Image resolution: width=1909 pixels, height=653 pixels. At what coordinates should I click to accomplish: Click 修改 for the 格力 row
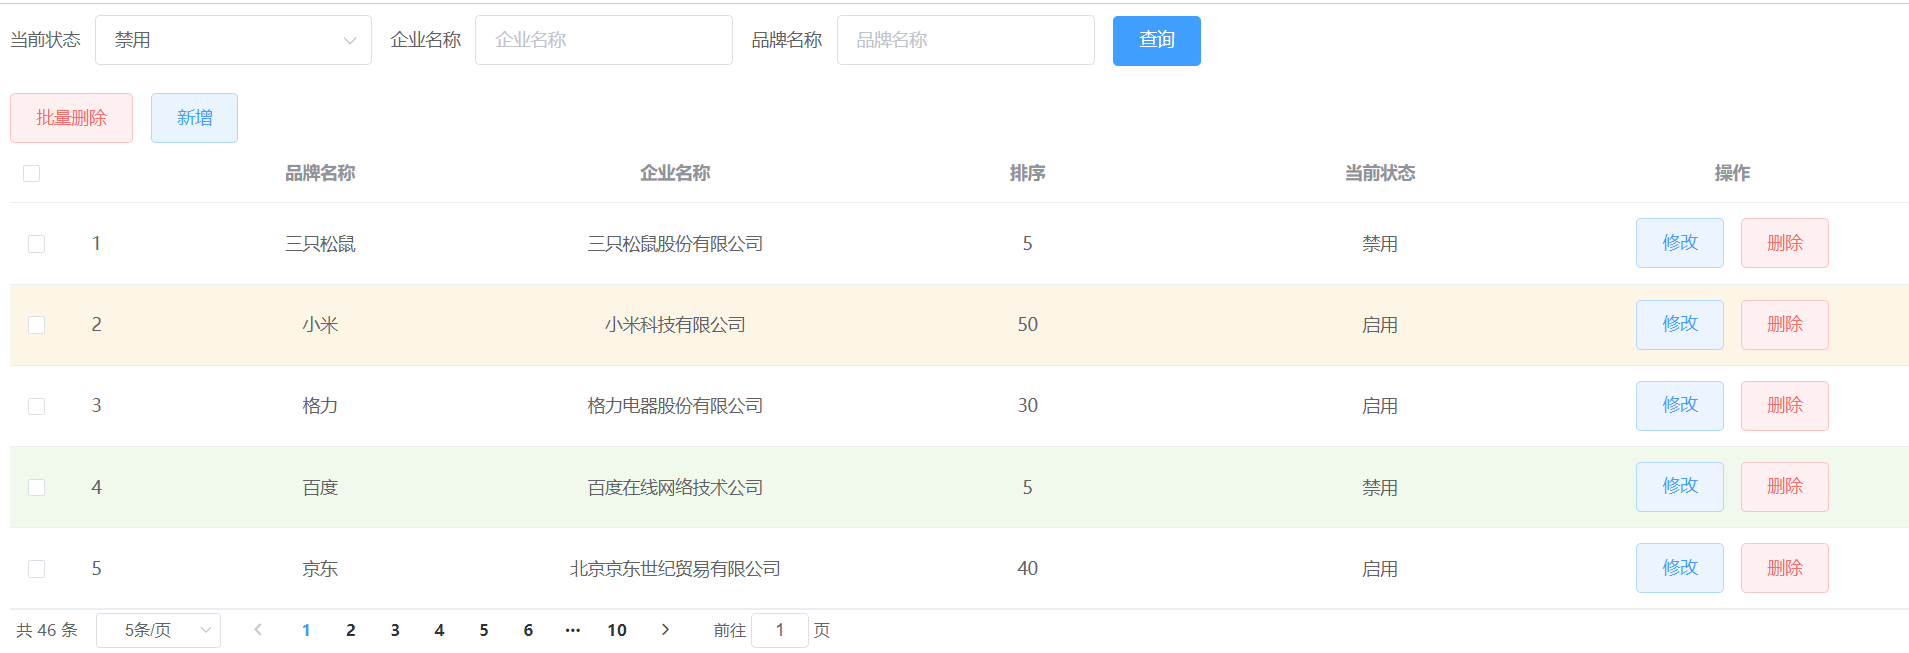click(1680, 406)
